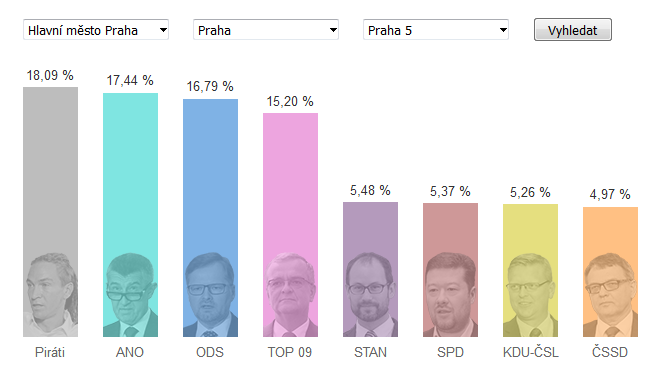Select the ODS leader portrait
This screenshot has height=375, width=661.
(210, 295)
